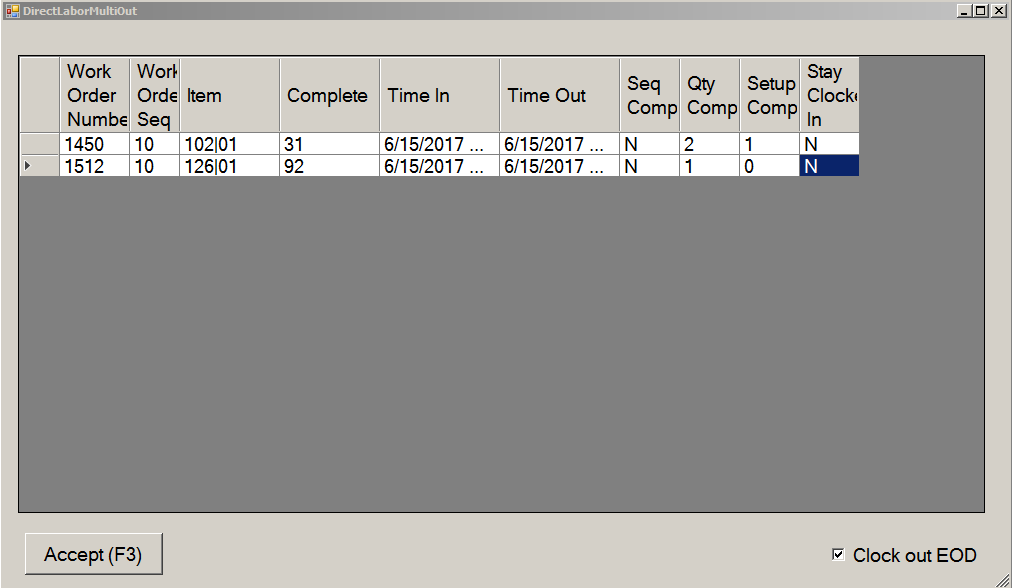Click the DirectLaborMultiOut title bar app icon
Screen dimensions: 1012x588
pos(13,11)
